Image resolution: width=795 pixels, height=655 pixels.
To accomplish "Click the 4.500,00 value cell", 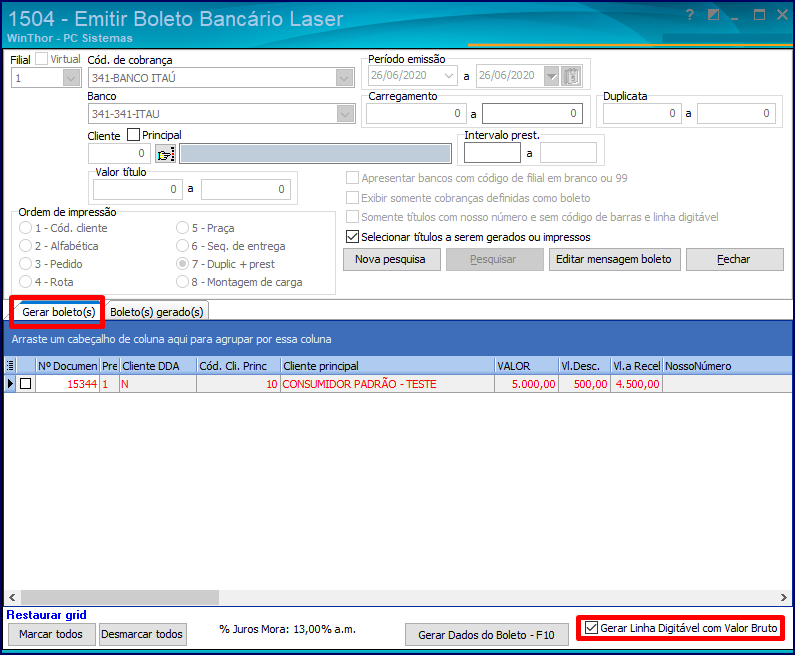I will pyautogui.click(x=636, y=384).
